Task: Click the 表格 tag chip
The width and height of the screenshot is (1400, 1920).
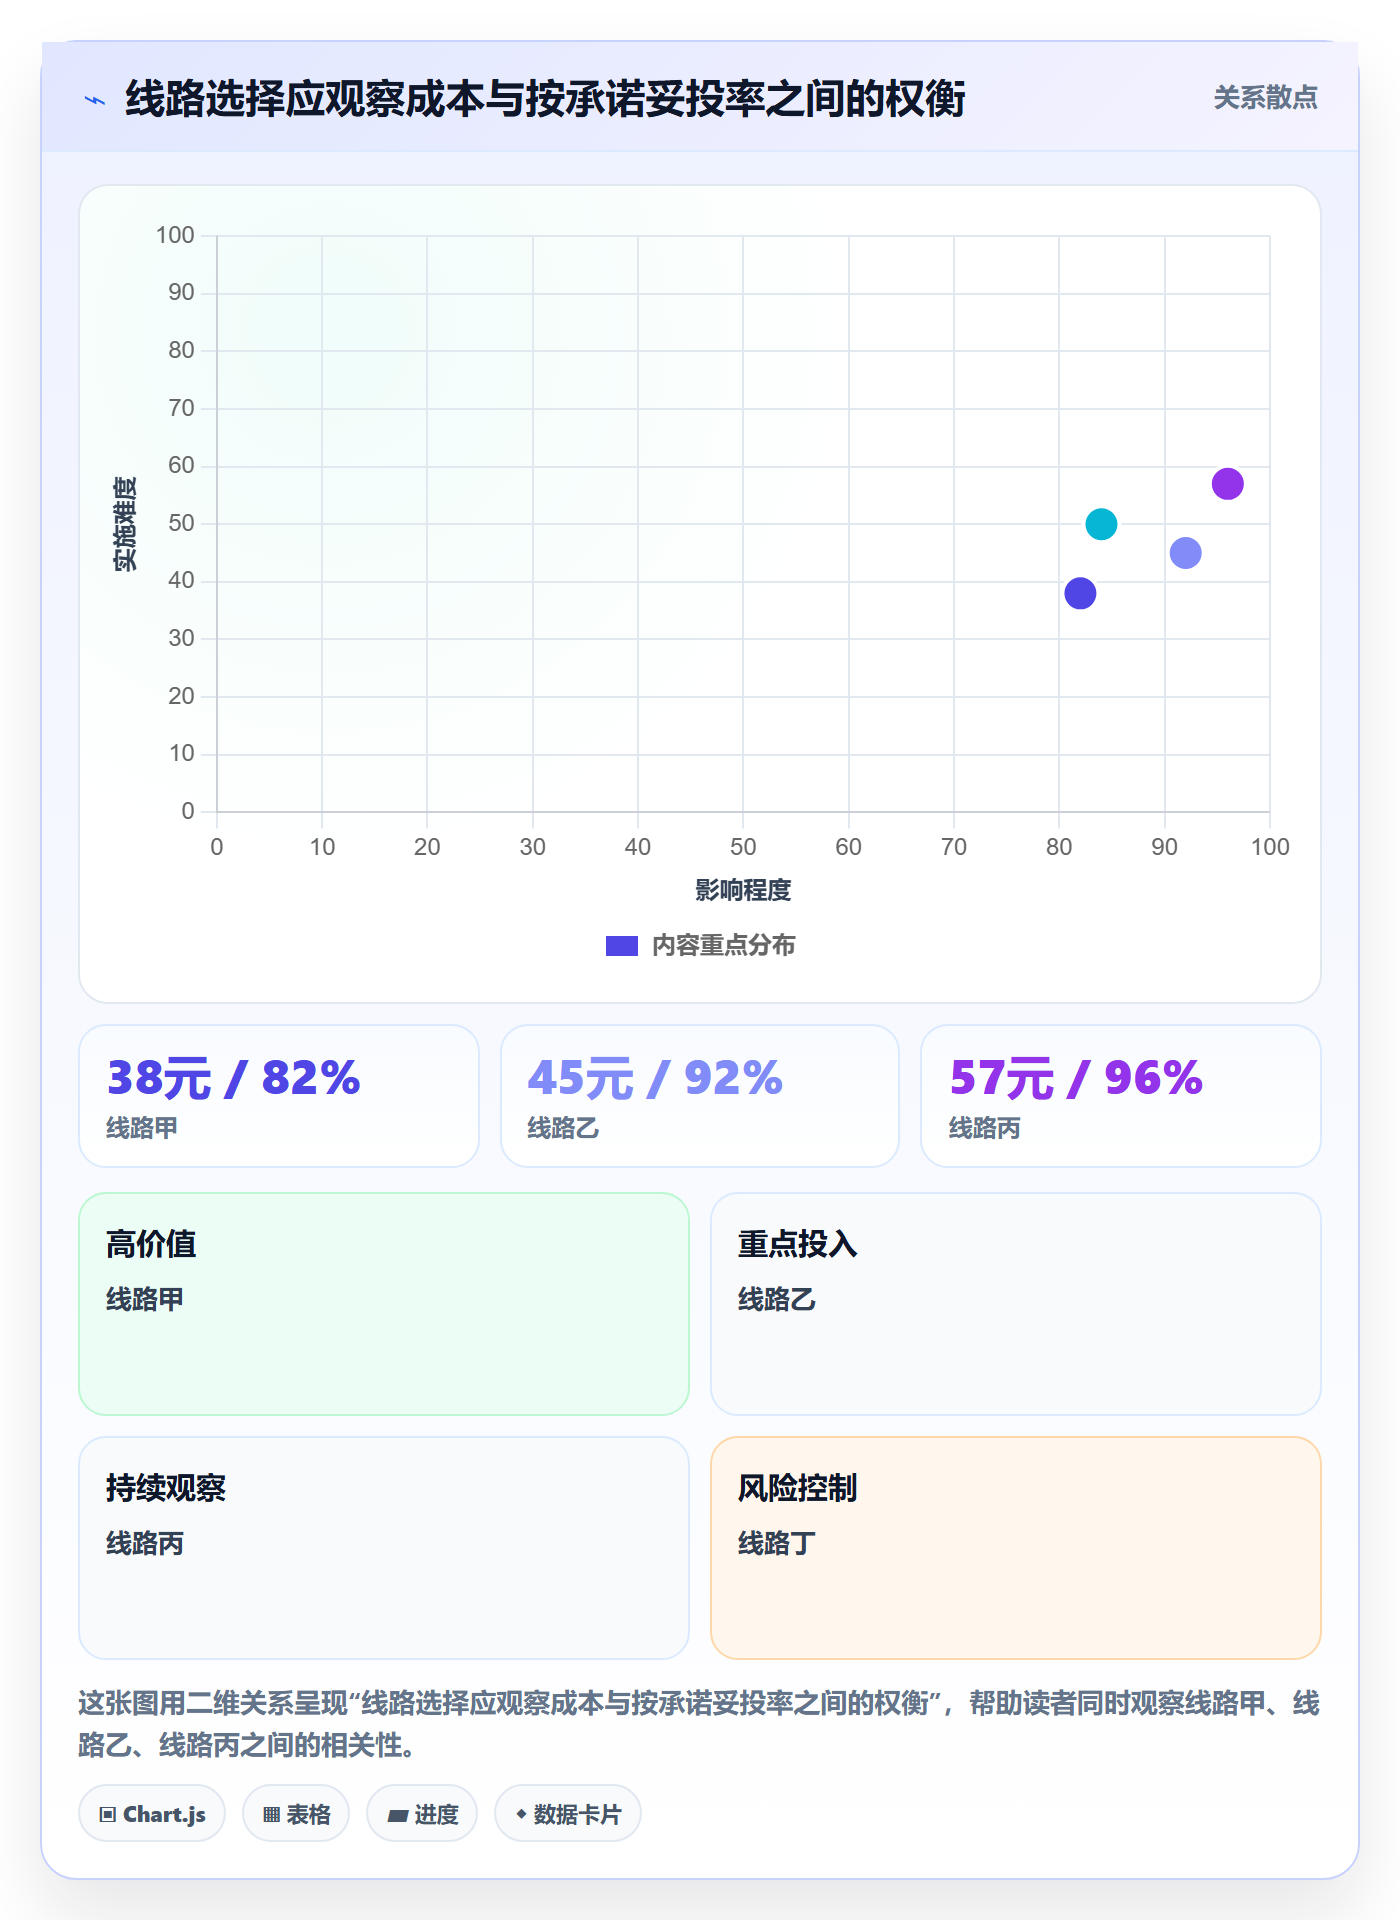Action: pyautogui.click(x=296, y=1814)
